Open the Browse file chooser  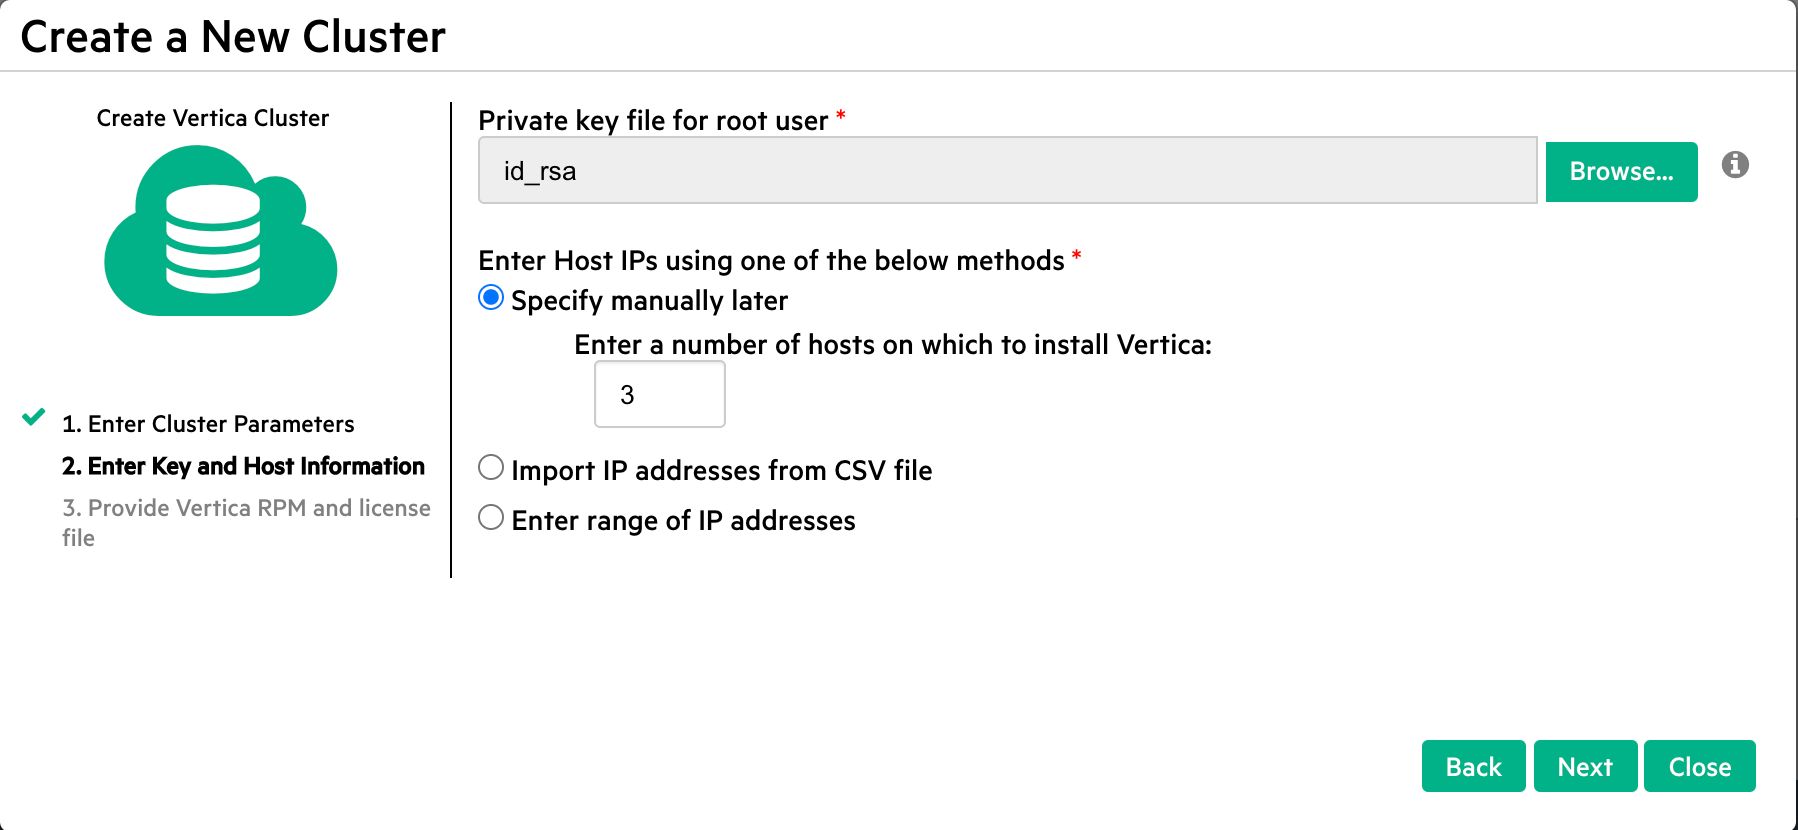point(1621,172)
